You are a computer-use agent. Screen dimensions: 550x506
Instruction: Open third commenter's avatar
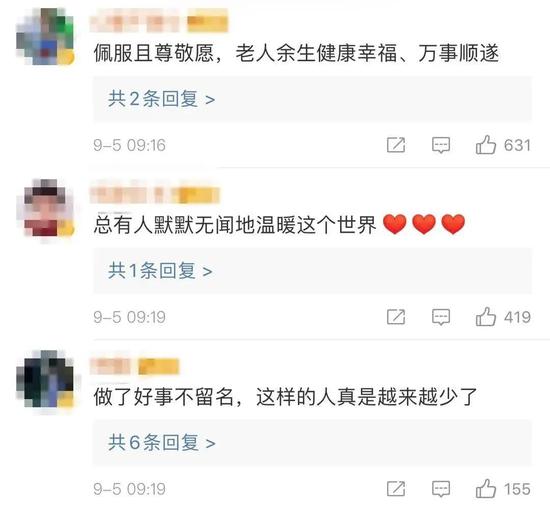(x=46, y=379)
